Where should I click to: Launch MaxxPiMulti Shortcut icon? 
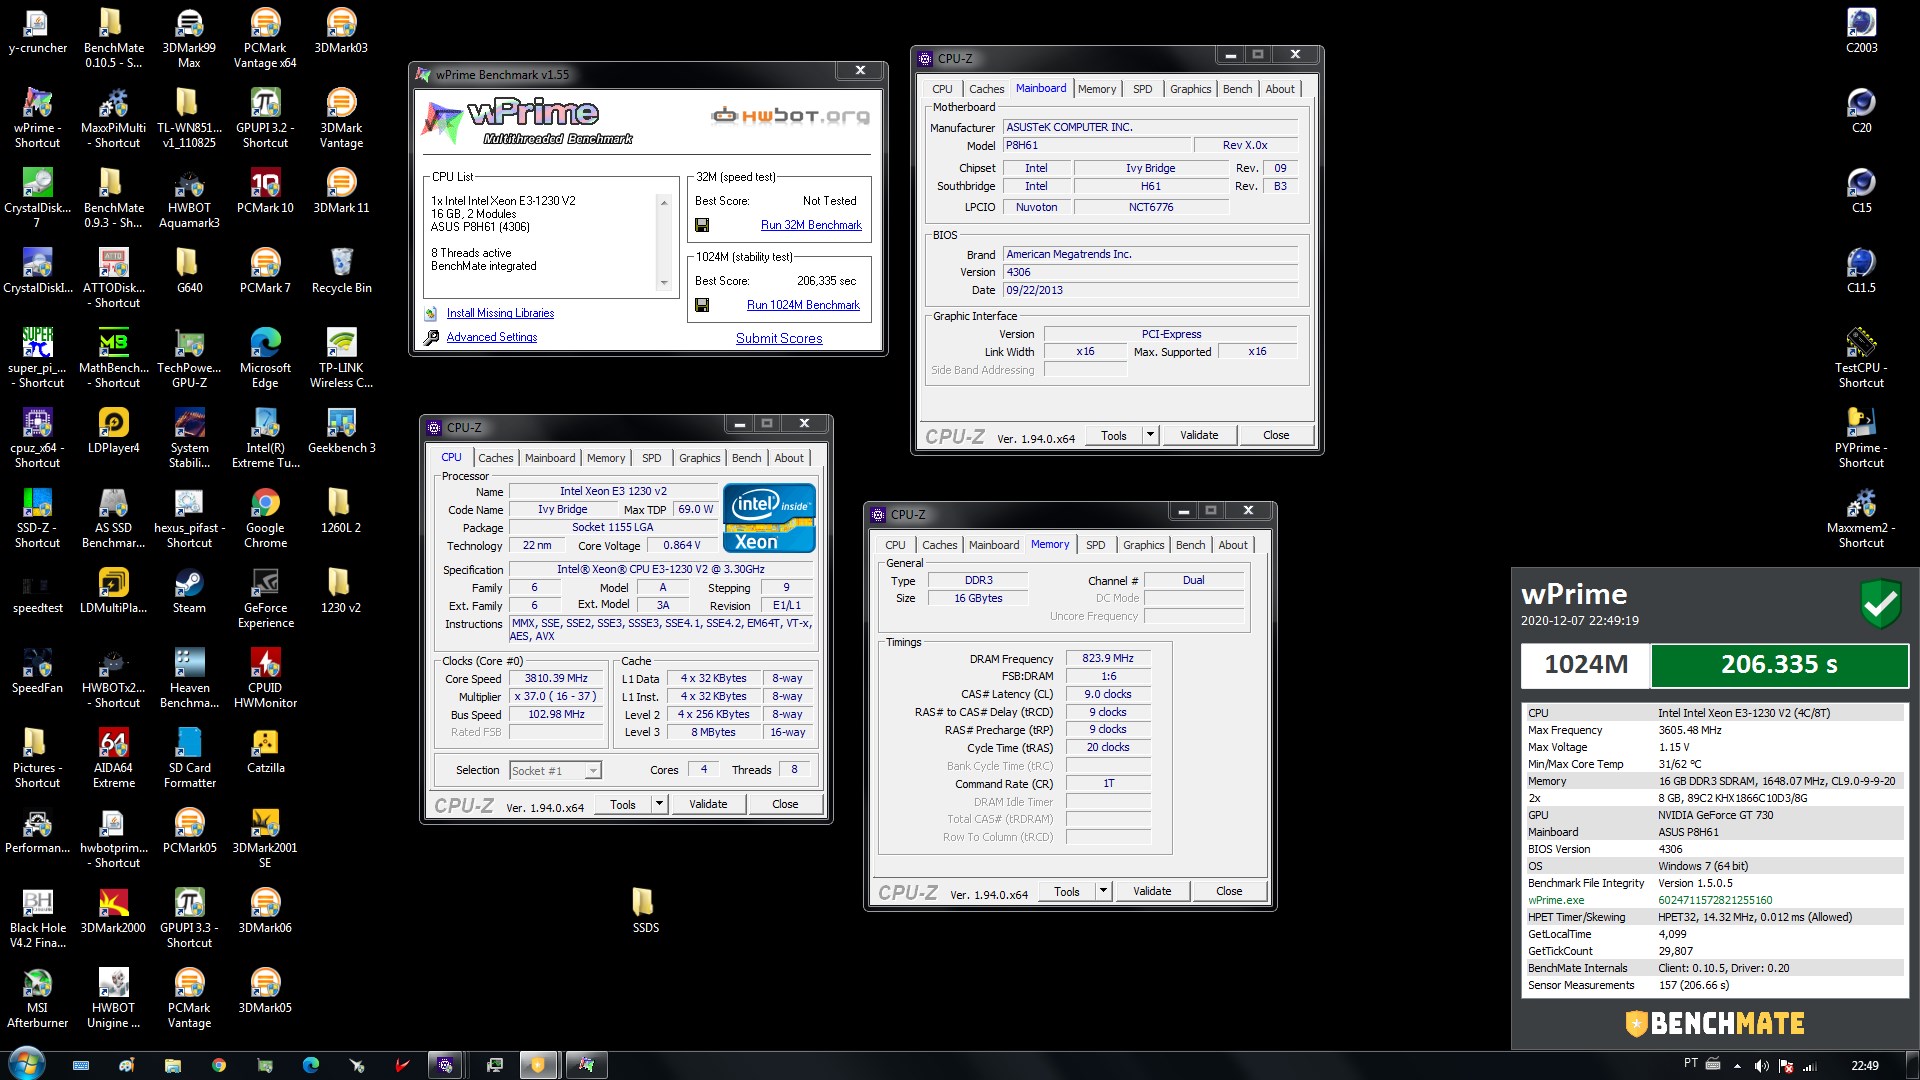(113, 119)
